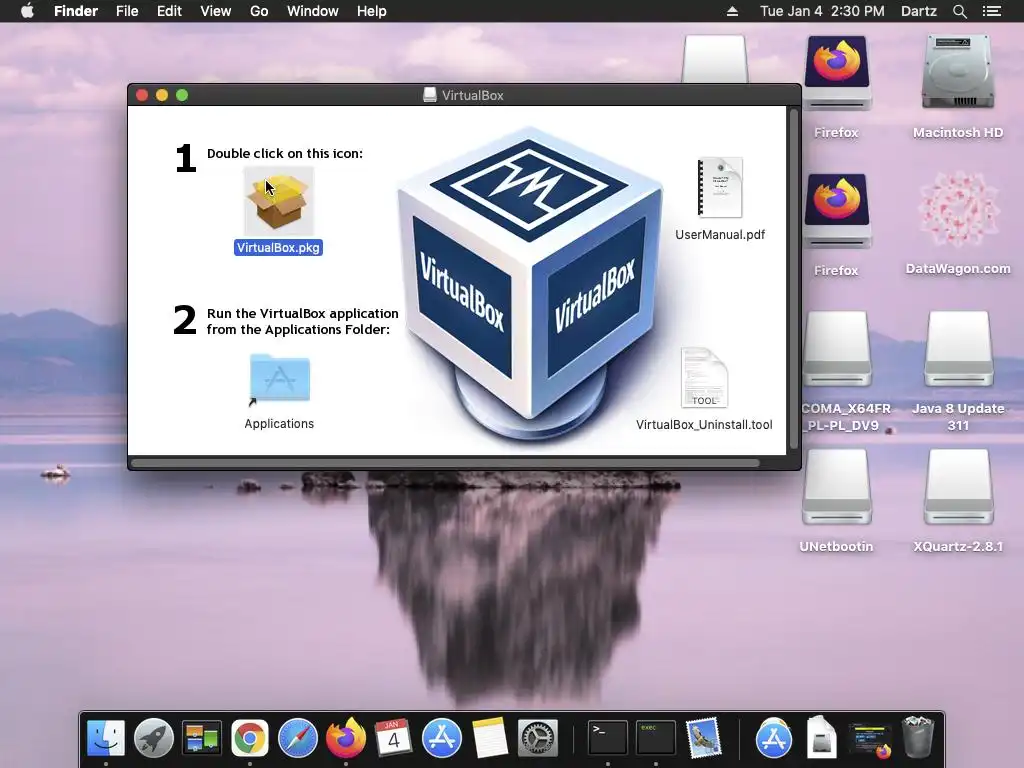Open Mail stamp icon in Dock
This screenshot has width=1024, height=768.
(x=703, y=738)
